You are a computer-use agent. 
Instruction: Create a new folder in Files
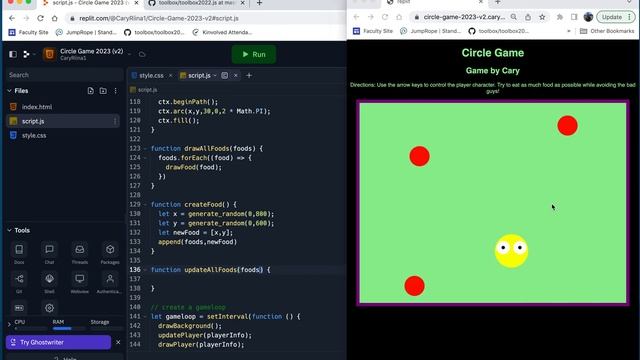103,91
